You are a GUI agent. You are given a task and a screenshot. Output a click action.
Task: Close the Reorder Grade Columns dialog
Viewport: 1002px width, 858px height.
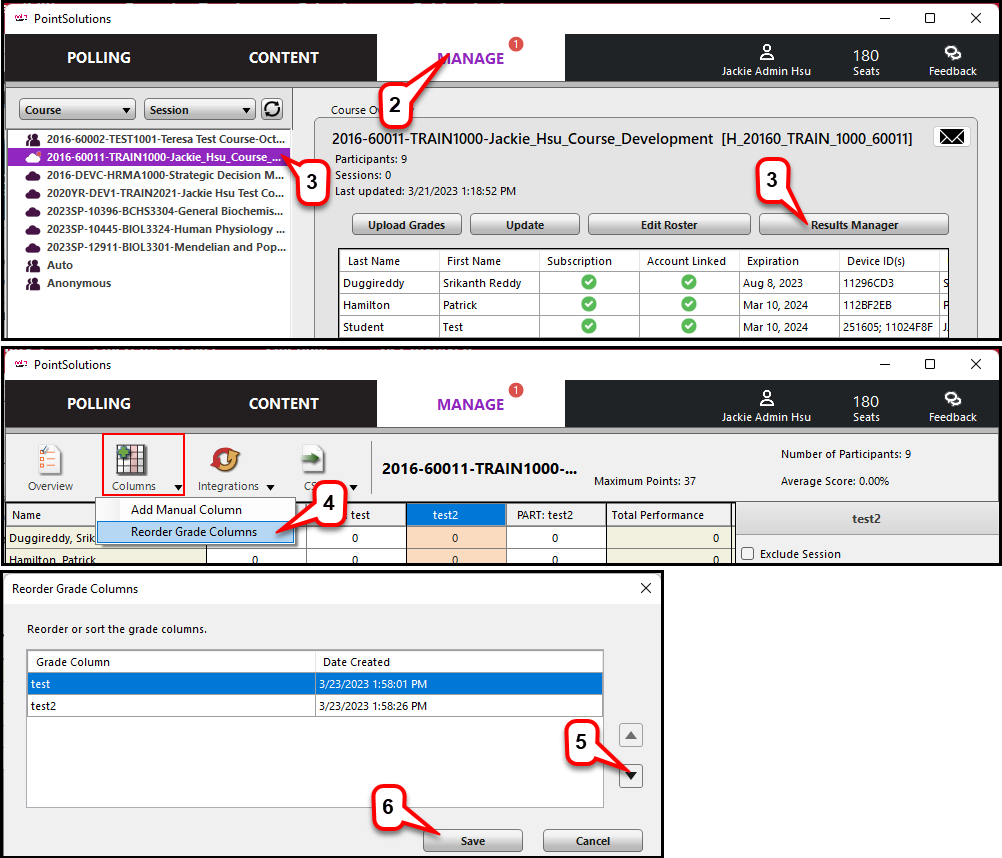[646, 588]
